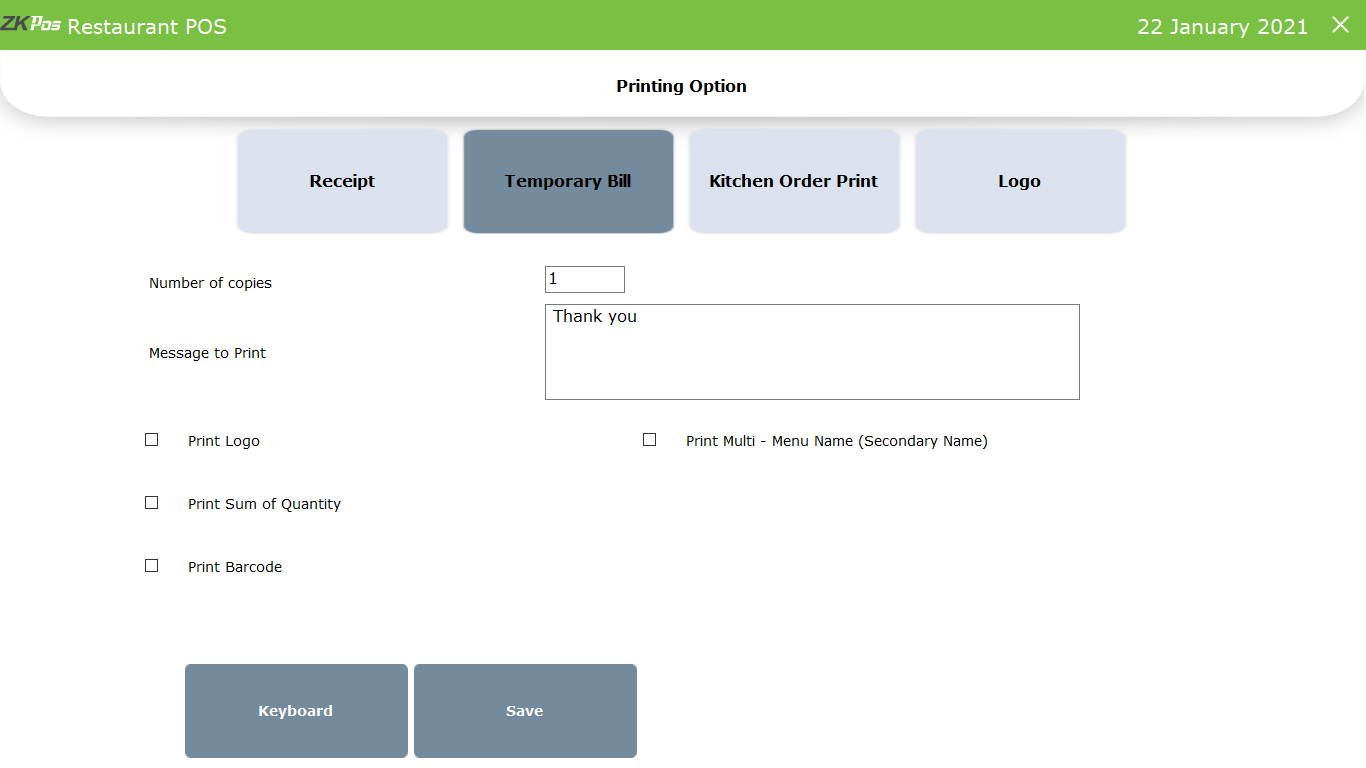Save the printing options
Screen dimensions: 1366x768
coord(525,711)
